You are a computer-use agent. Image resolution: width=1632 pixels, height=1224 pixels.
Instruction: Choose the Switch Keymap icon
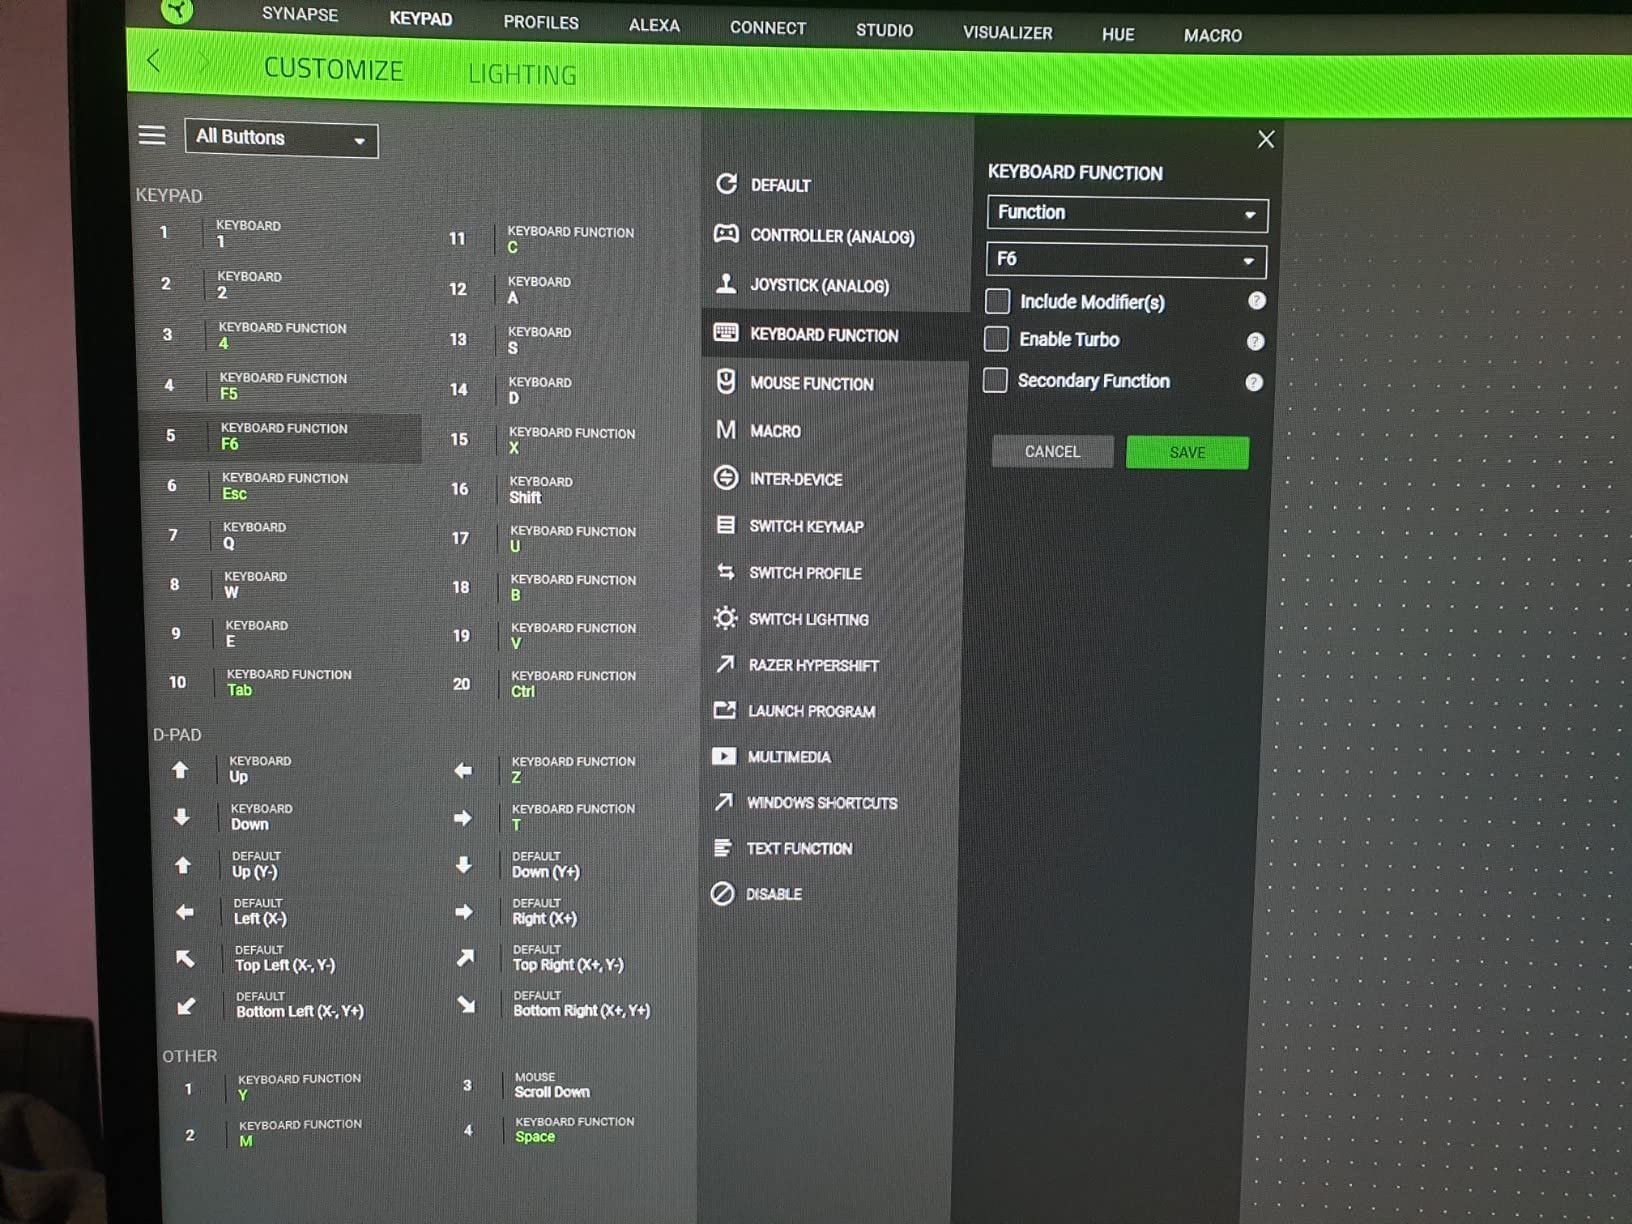point(726,525)
